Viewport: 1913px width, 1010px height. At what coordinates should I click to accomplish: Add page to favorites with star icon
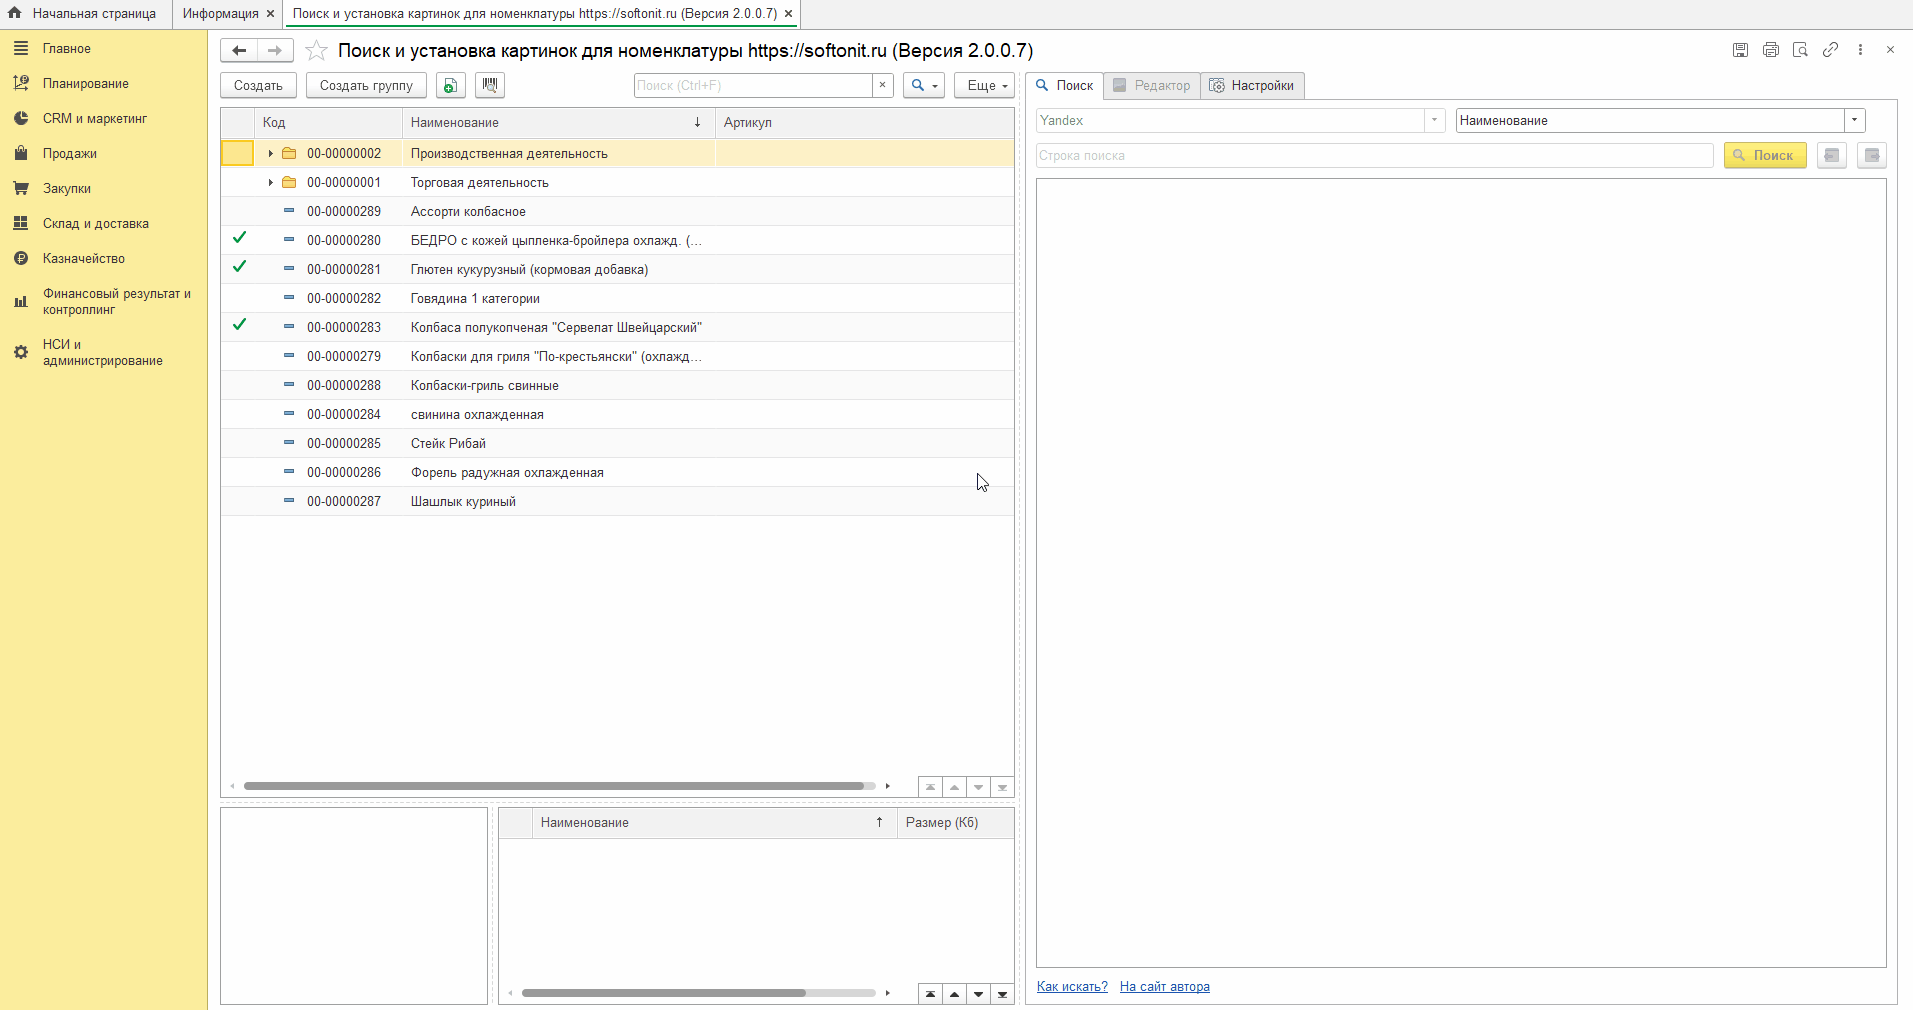tap(316, 51)
